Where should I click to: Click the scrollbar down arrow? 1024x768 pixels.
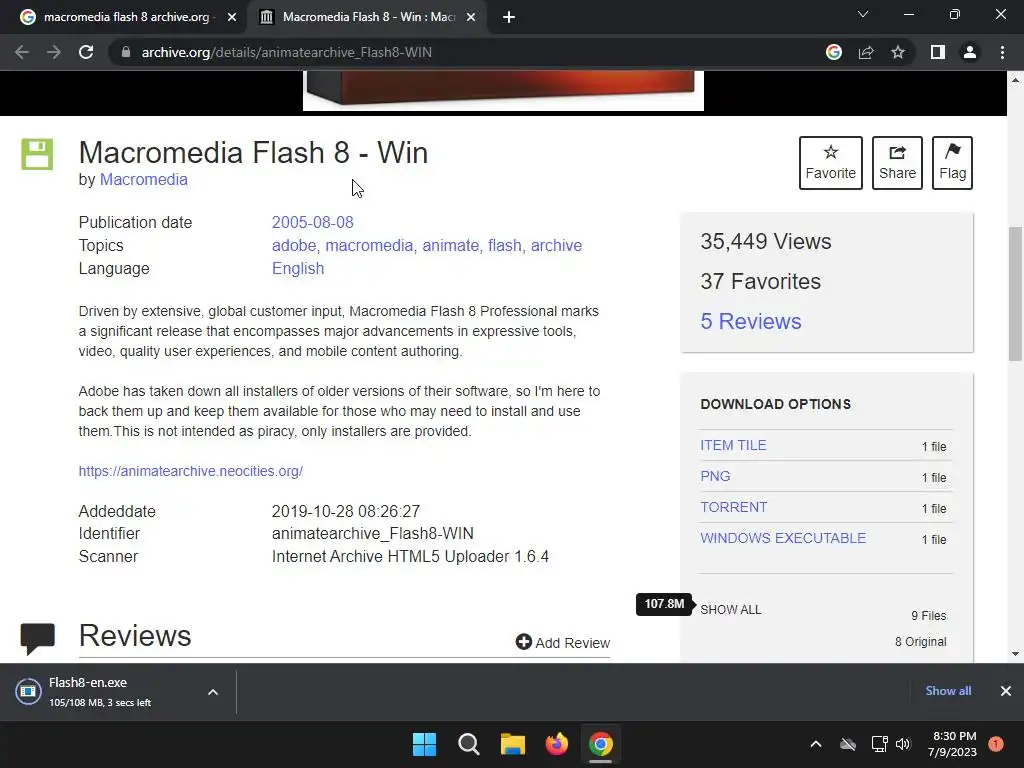tap(1015, 654)
